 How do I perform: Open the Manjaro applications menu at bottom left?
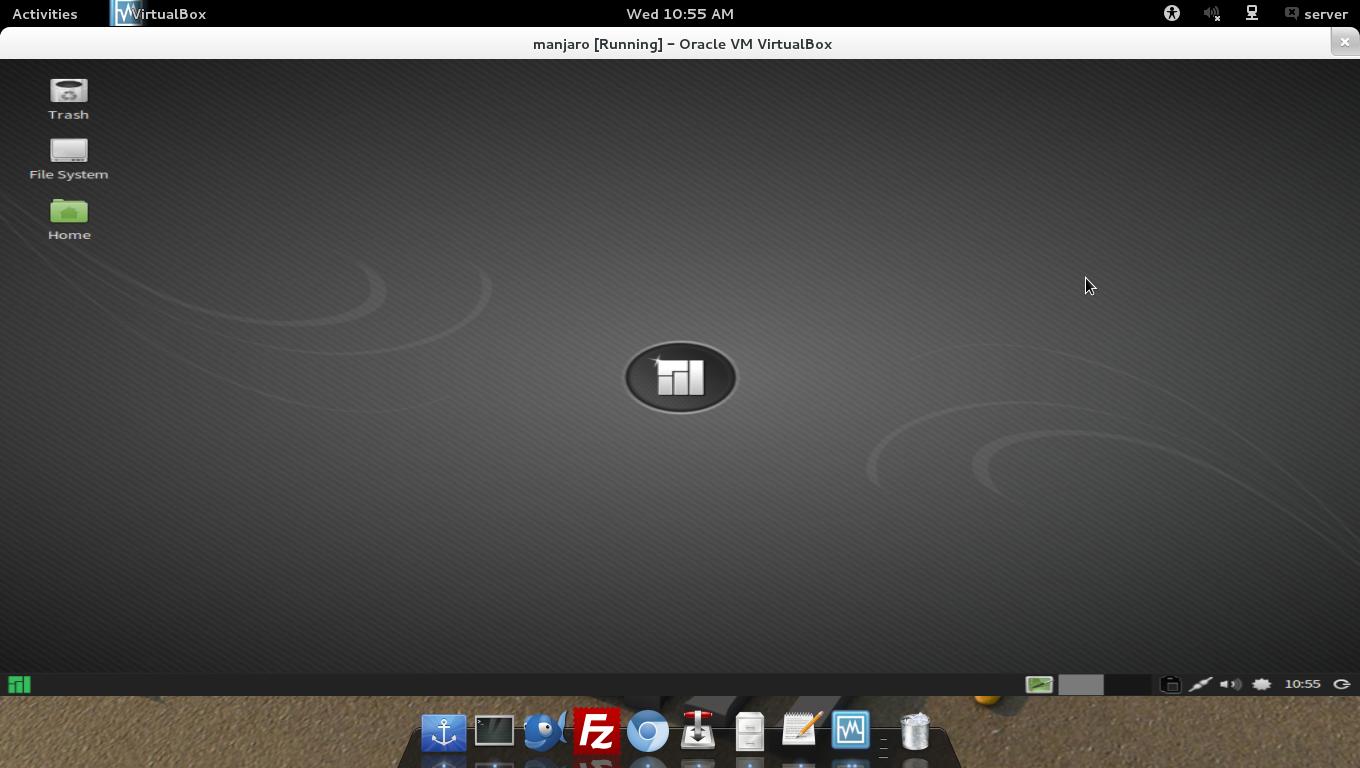(18, 684)
